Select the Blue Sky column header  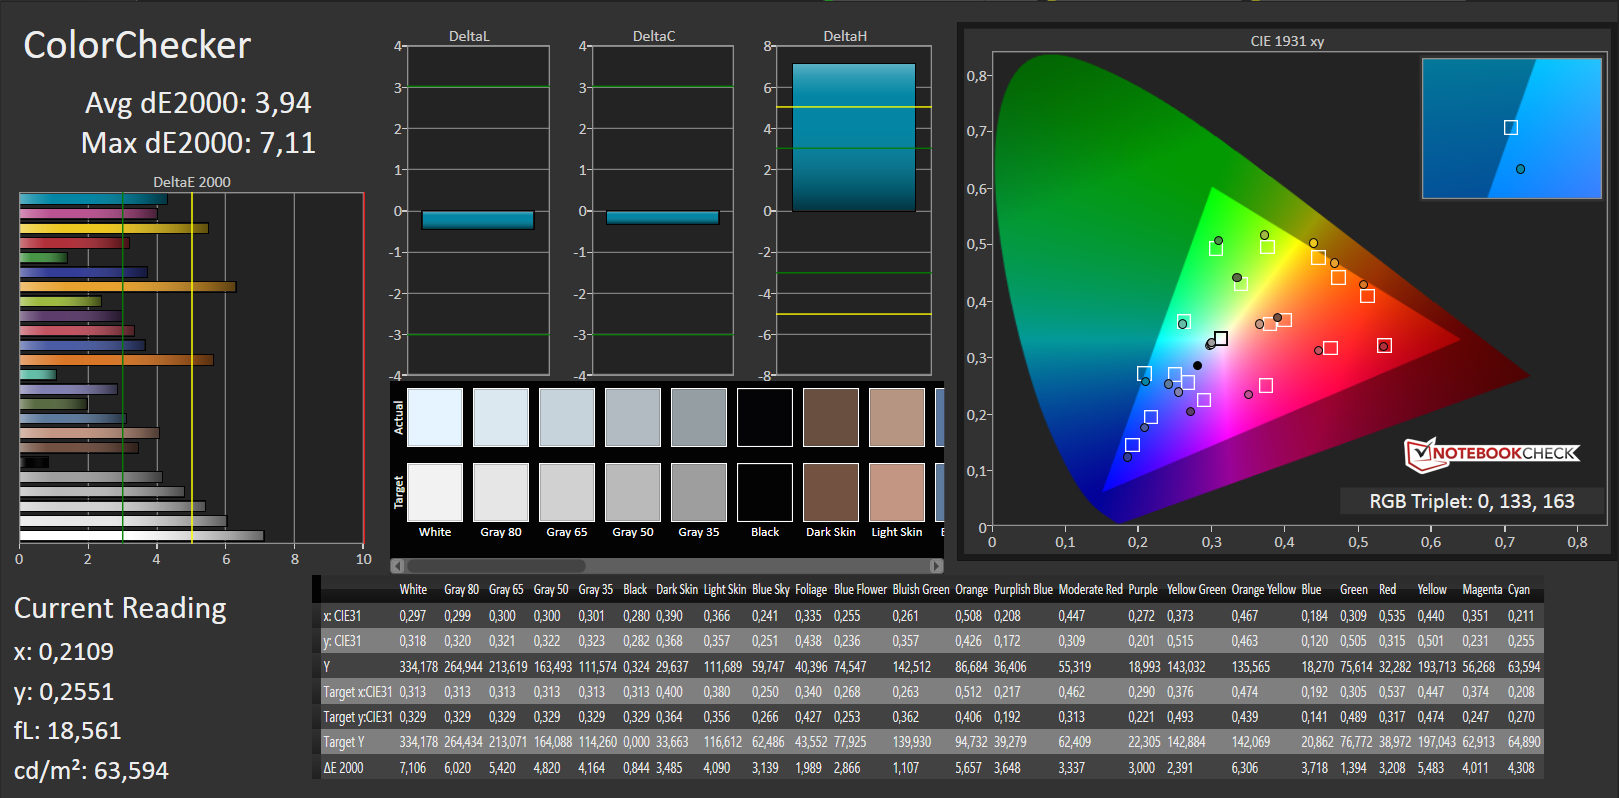pyautogui.click(x=770, y=590)
